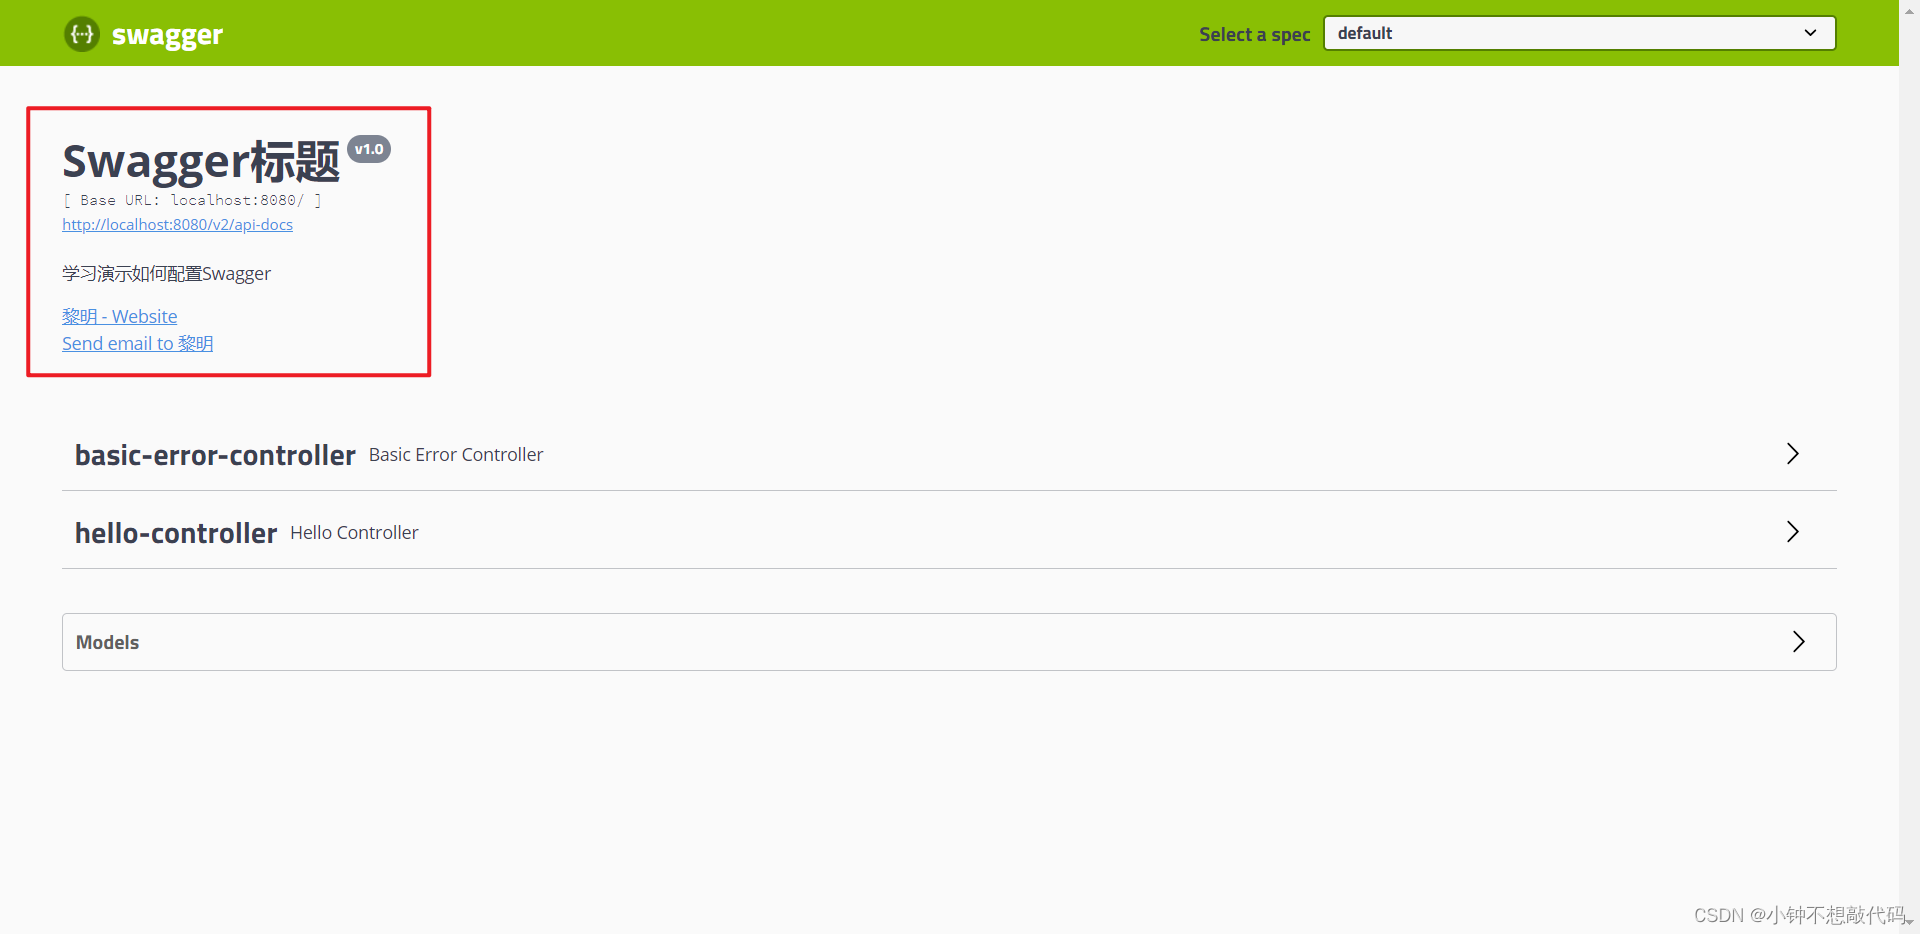Click the swagger brand text
The width and height of the screenshot is (1920, 934).
[167, 35]
